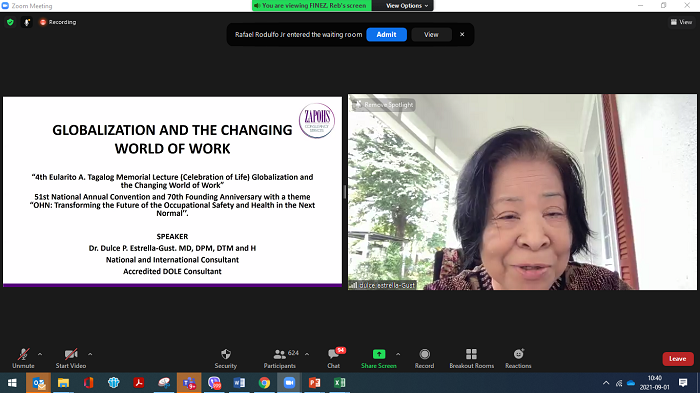Image resolution: width=700 pixels, height=393 pixels.
Task: Start video camera
Action: point(71,359)
